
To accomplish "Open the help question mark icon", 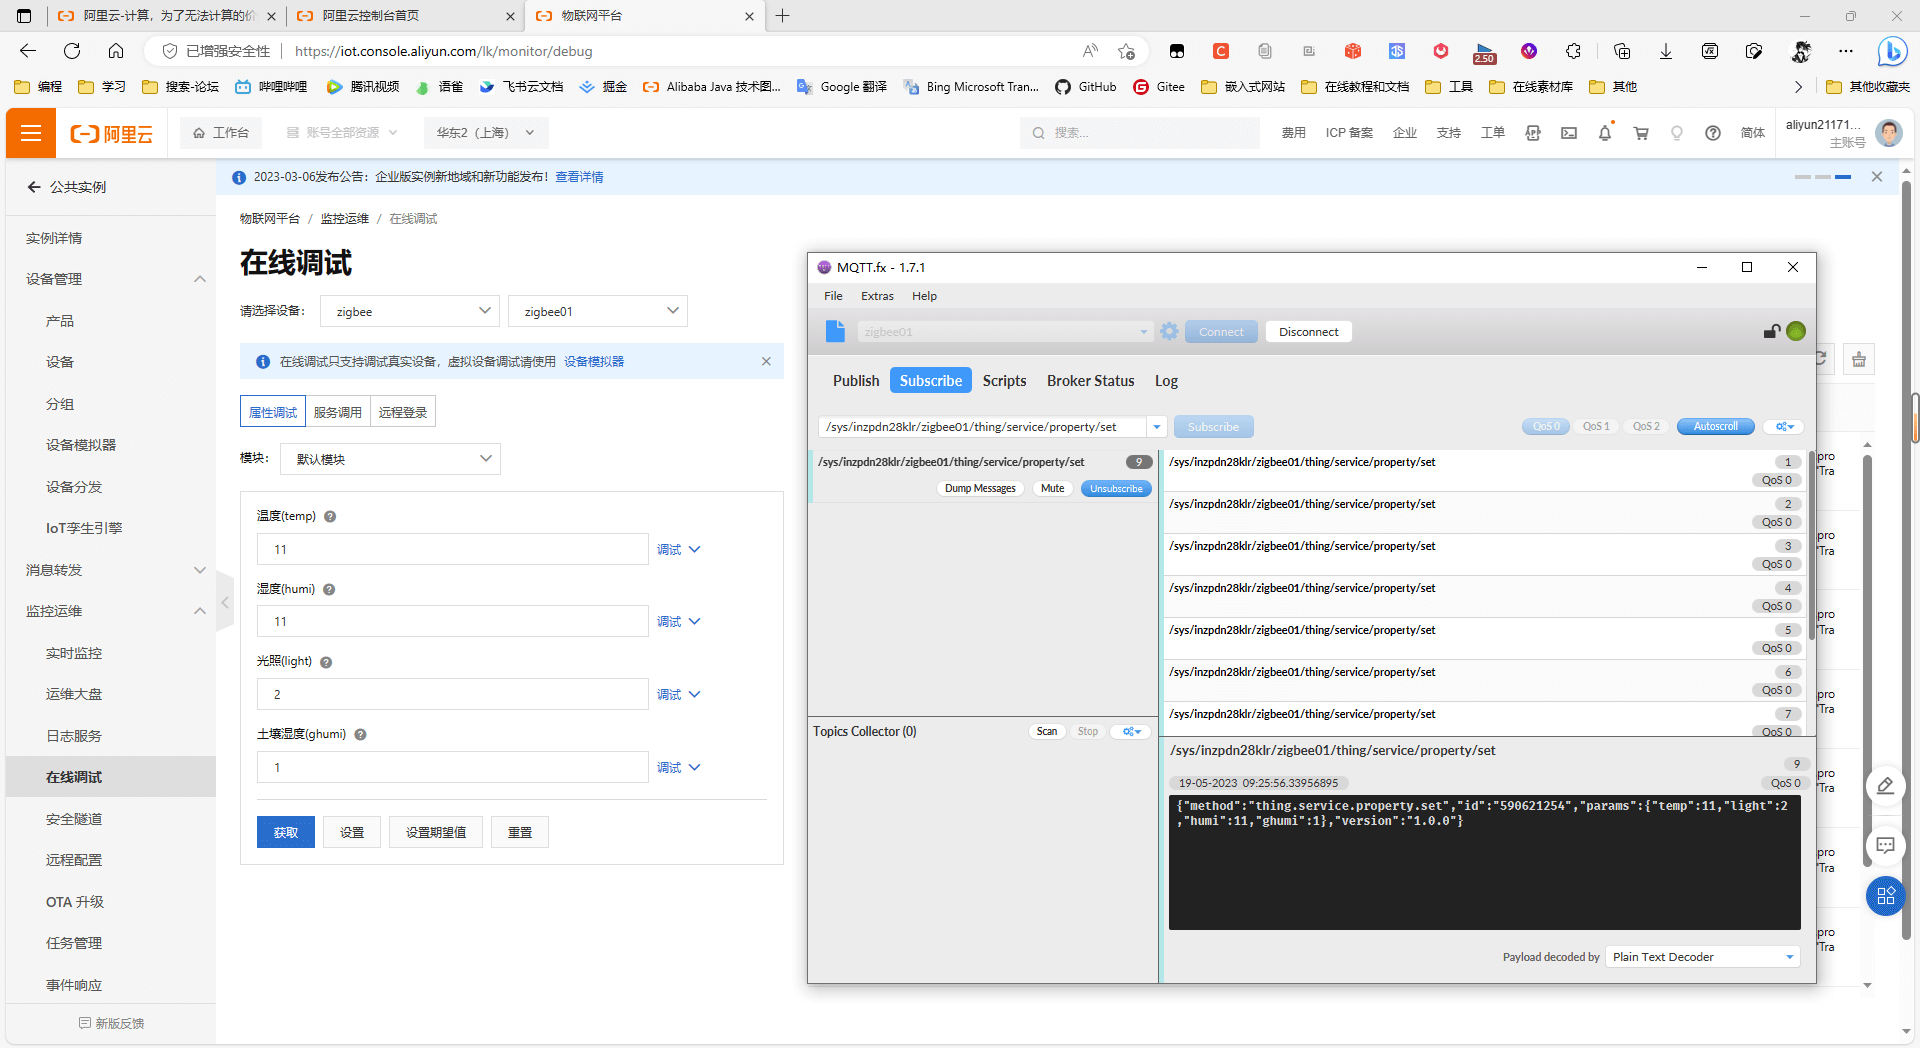I will point(1713,133).
